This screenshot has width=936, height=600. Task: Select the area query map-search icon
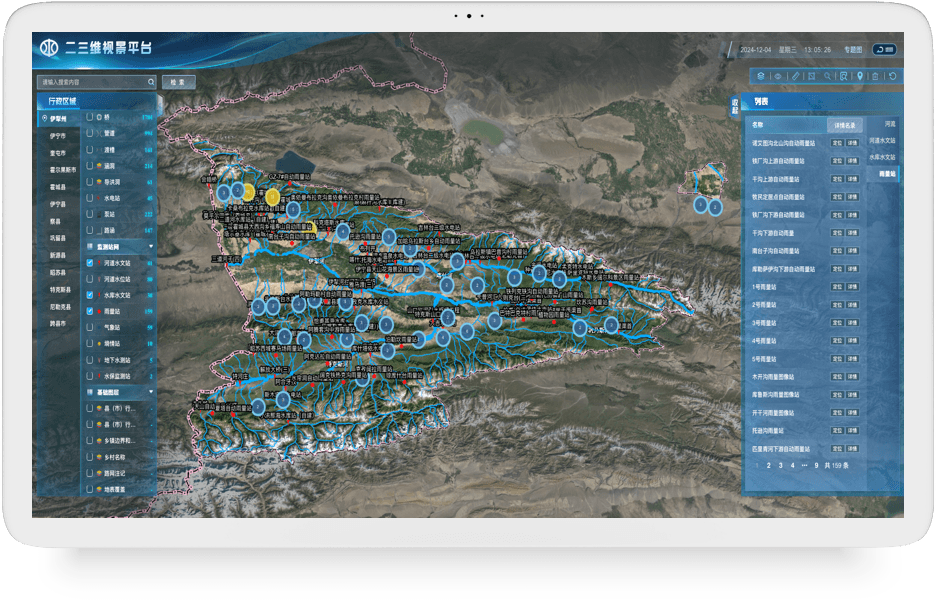pyautogui.click(x=843, y=76)
